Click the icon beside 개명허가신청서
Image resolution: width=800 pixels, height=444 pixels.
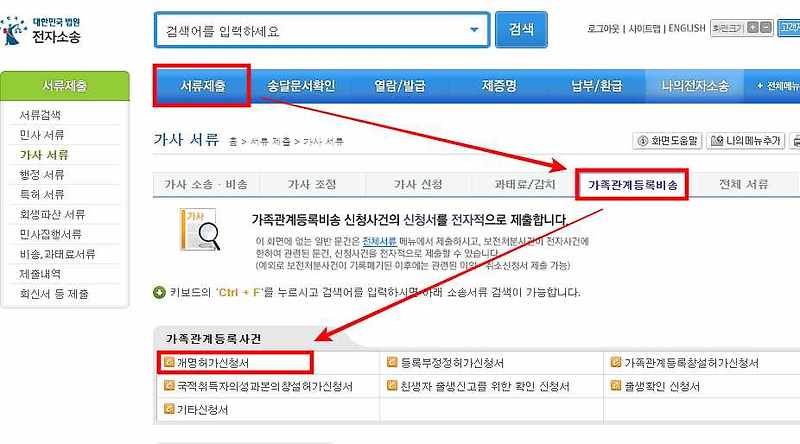(x=169, y=362)
